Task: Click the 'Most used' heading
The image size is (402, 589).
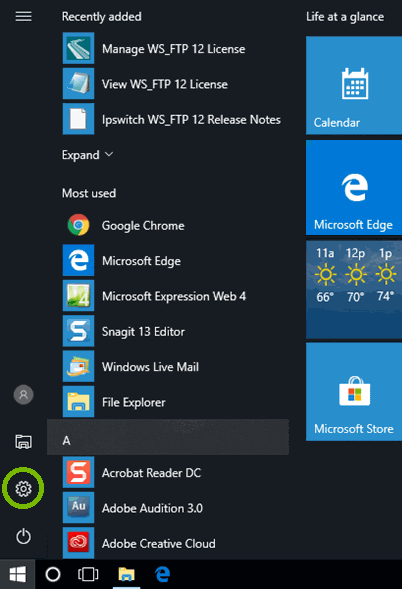Action: [x=89, y=193]
